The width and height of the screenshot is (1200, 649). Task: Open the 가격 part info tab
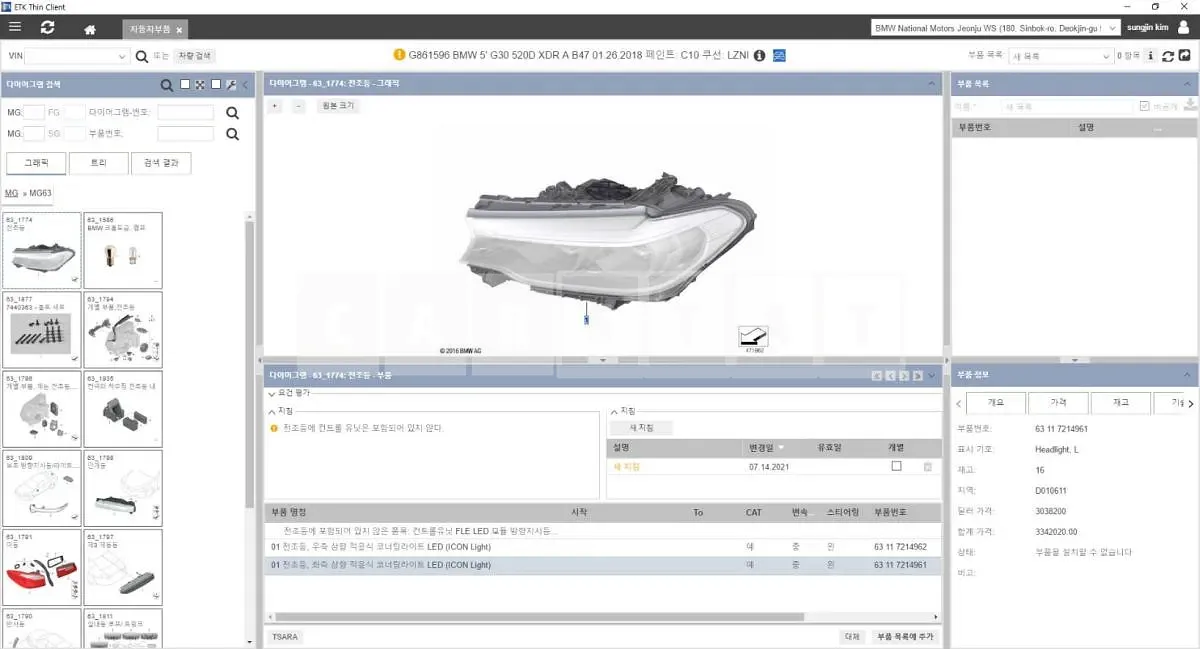(x=1058, y=402)
